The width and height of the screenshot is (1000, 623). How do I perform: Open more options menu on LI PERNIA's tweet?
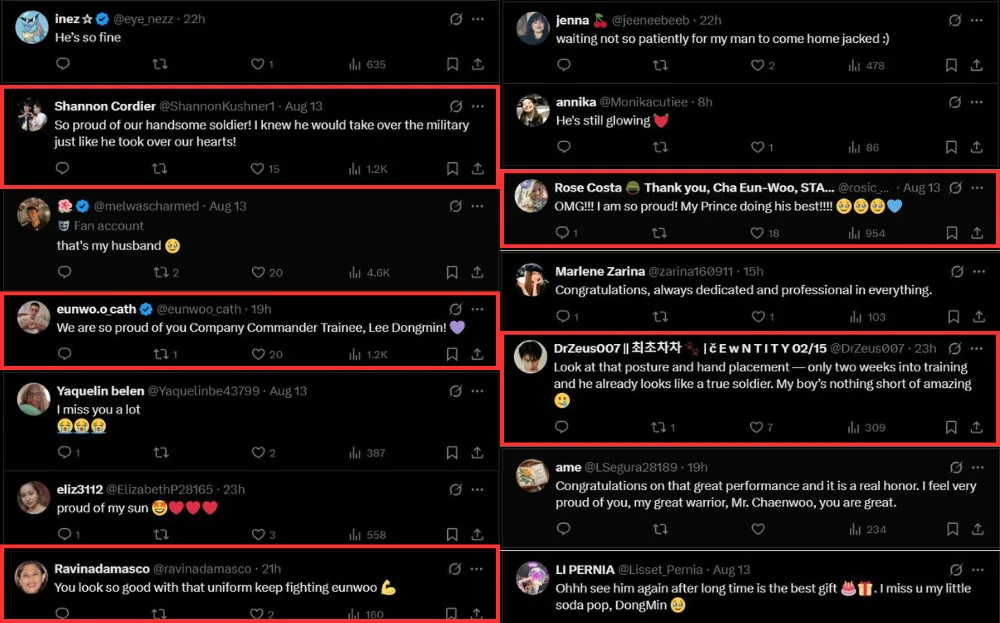(x=978, y=568)
